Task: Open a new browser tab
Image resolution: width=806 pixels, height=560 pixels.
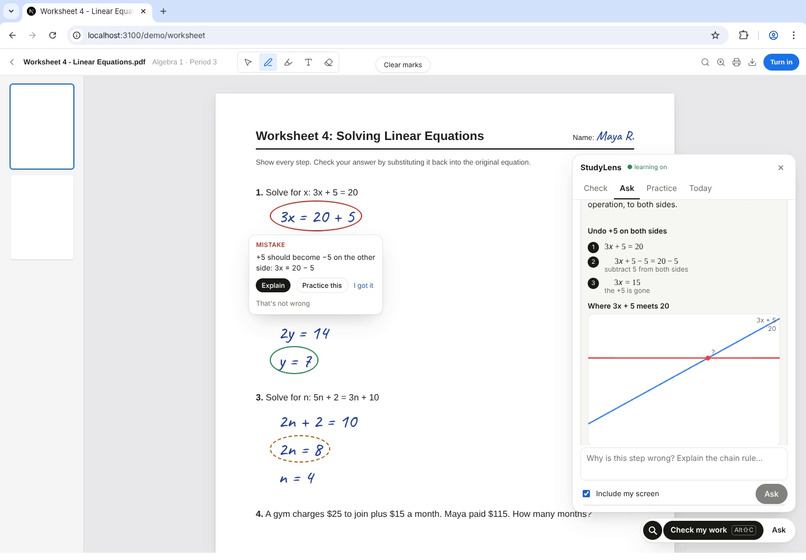Action: (x=163, y=11)
